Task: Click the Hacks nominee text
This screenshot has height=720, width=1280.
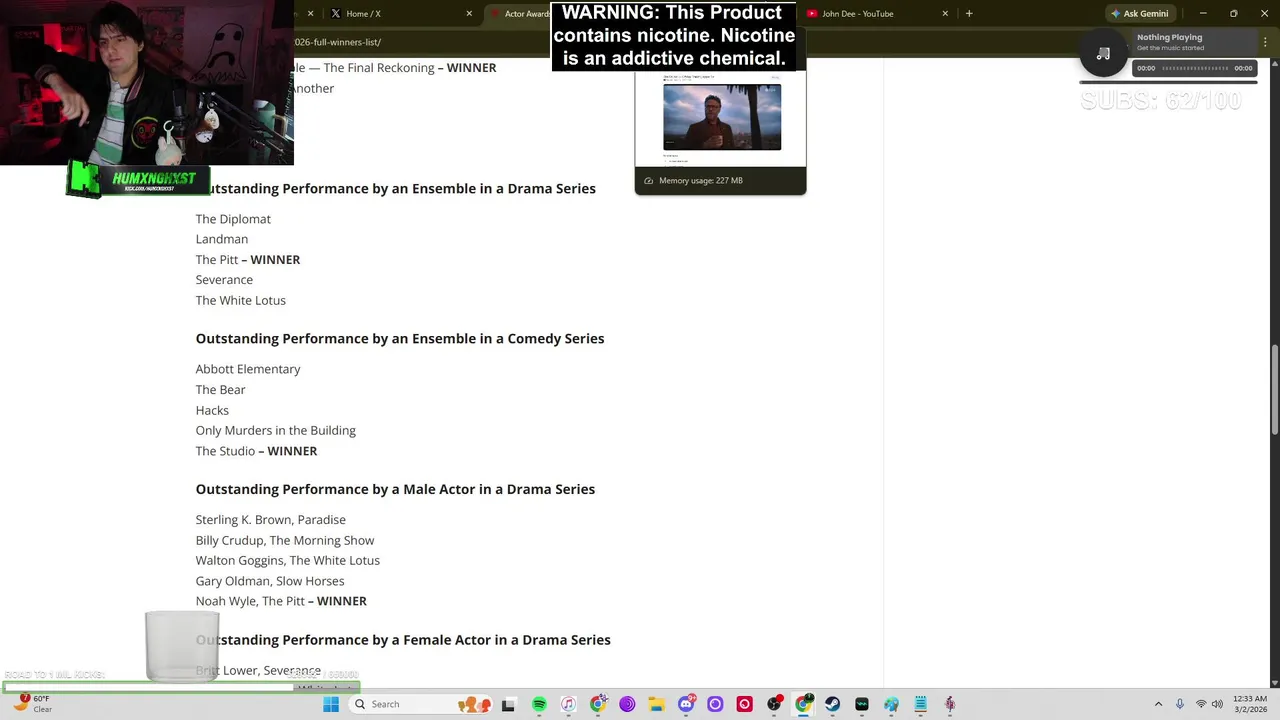Action: (x=212, y=410)
